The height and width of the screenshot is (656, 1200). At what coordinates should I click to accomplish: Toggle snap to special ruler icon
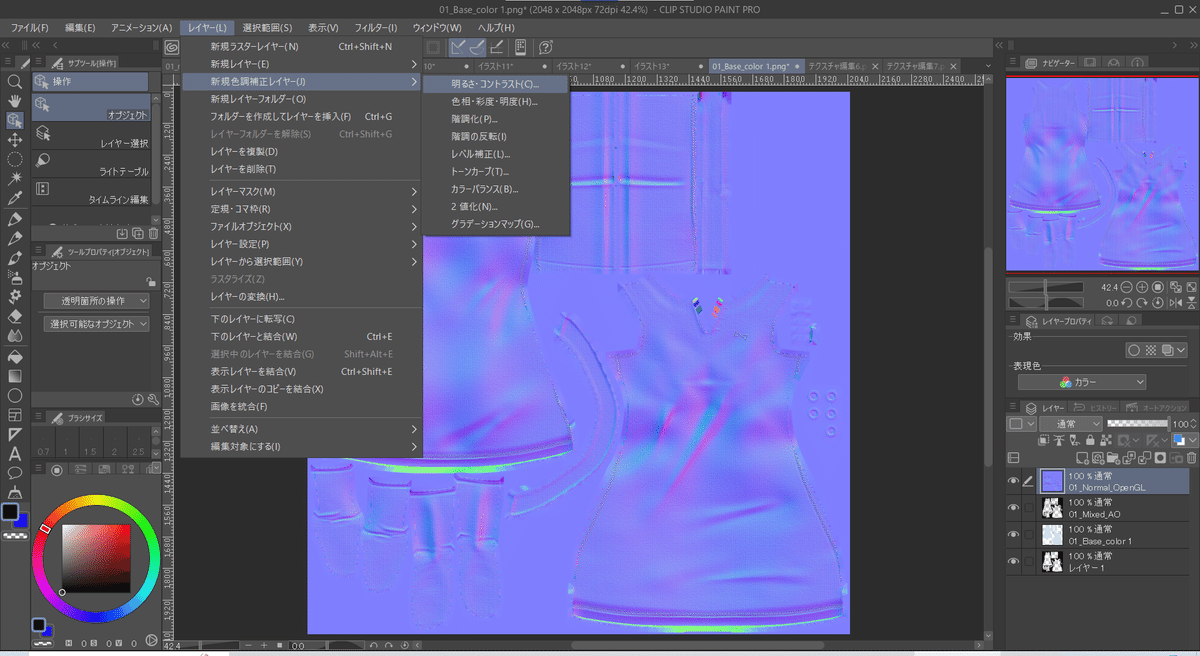point(478,47)
